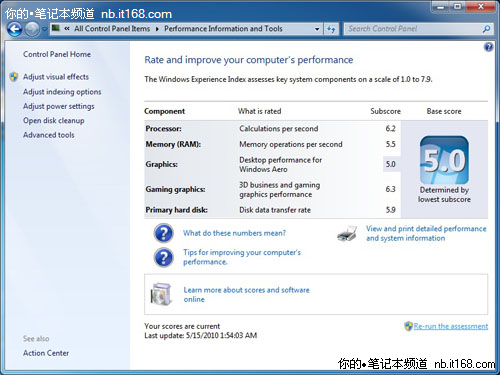Click All Control Panel Items breadcrumb
Viewport: 500px width, 375px height.
tap(112, 29)
